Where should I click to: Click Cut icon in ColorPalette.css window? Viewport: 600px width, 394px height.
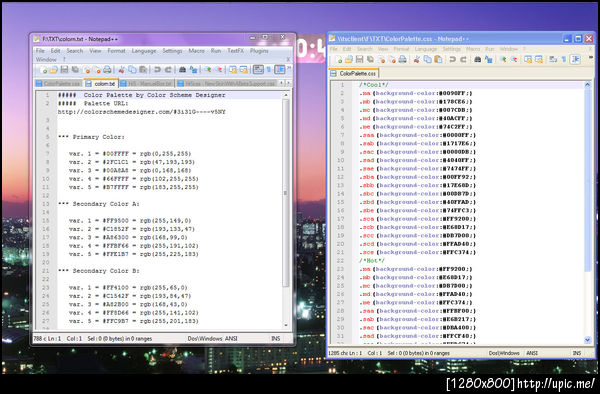(416, 59)
